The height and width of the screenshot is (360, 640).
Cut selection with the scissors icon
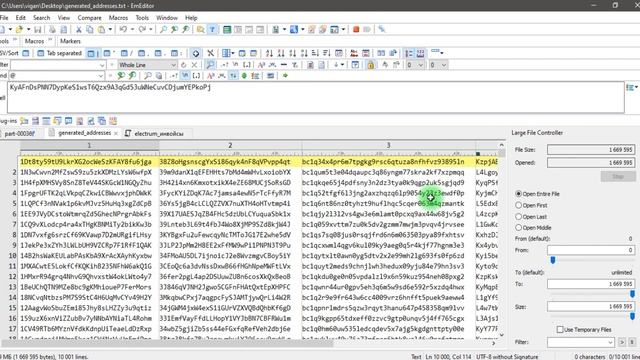pyautogui.click(x=78, y=29)
